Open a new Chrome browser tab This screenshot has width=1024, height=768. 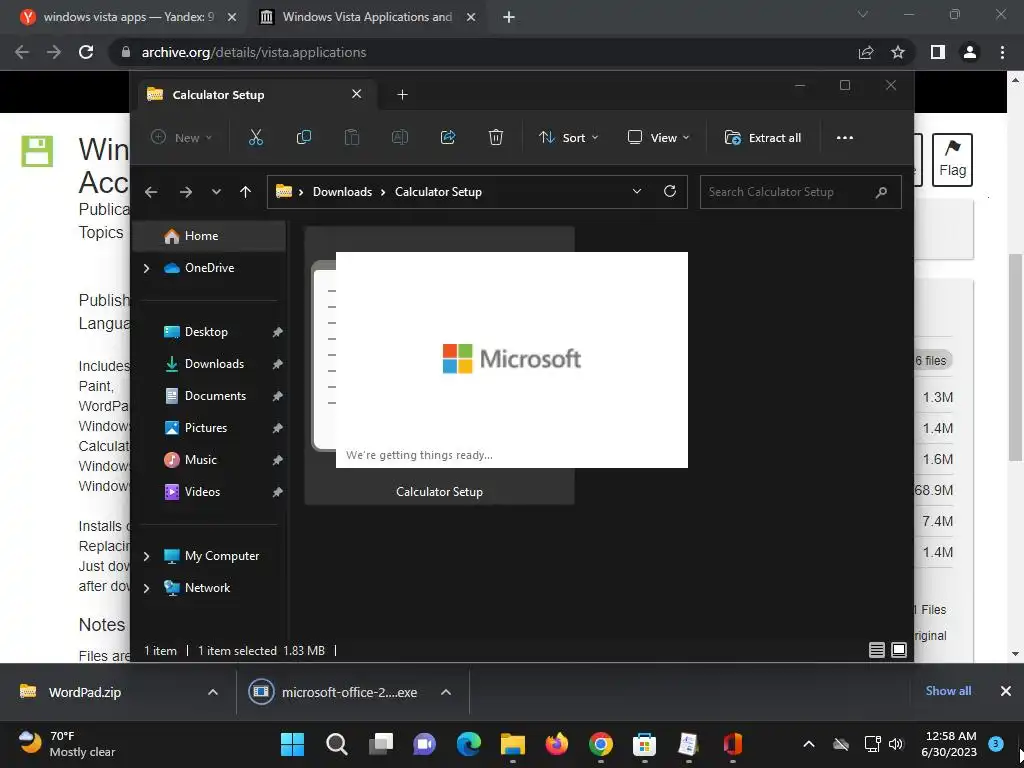pyautogui.click(x=509, y=18)
